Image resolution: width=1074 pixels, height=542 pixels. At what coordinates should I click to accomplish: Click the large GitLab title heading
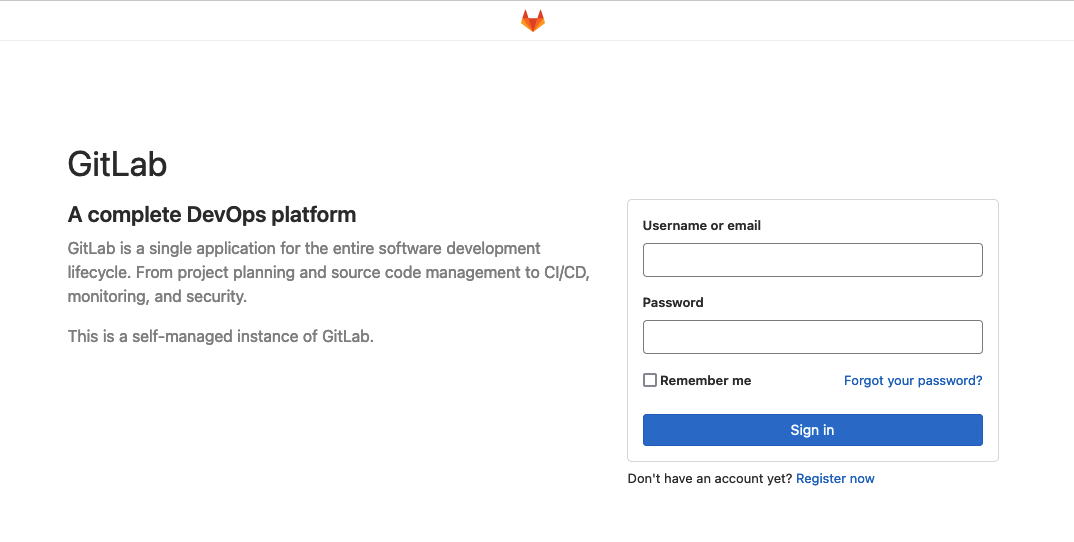tap(117, 164)
